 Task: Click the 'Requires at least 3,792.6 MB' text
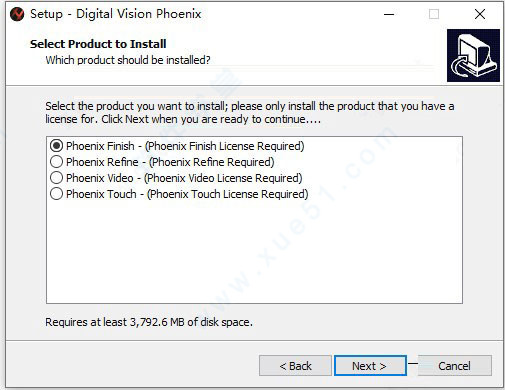[149, 322]
